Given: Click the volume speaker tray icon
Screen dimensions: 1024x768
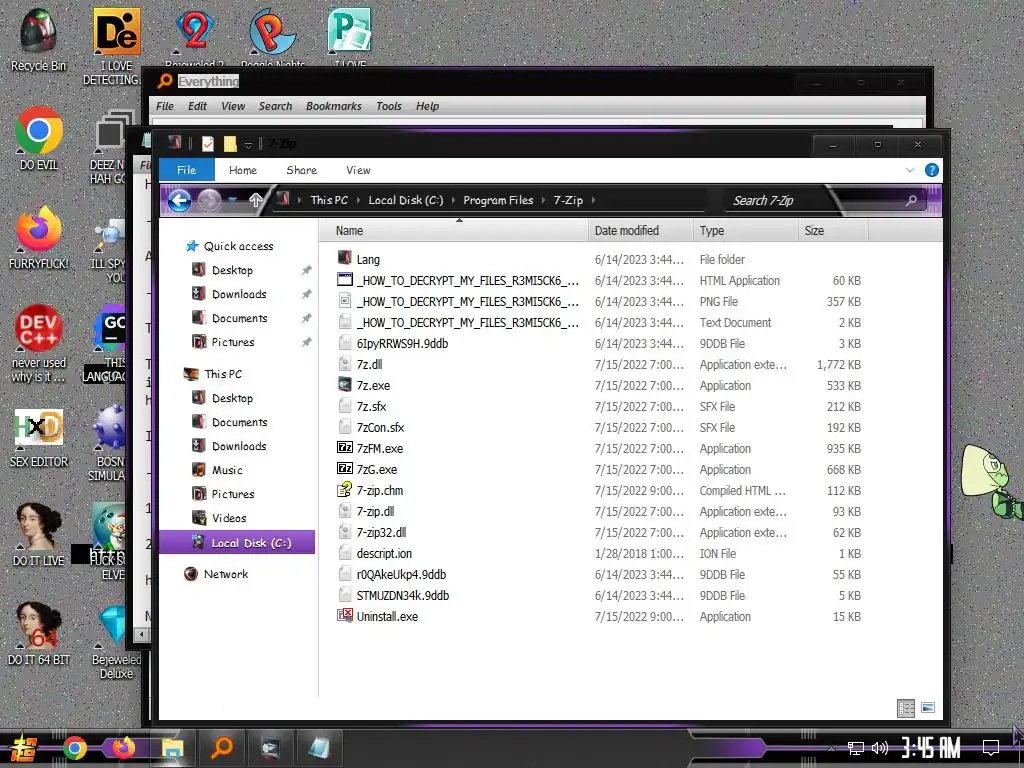Looking at the screenshot, I should click(x=880, y=747).
